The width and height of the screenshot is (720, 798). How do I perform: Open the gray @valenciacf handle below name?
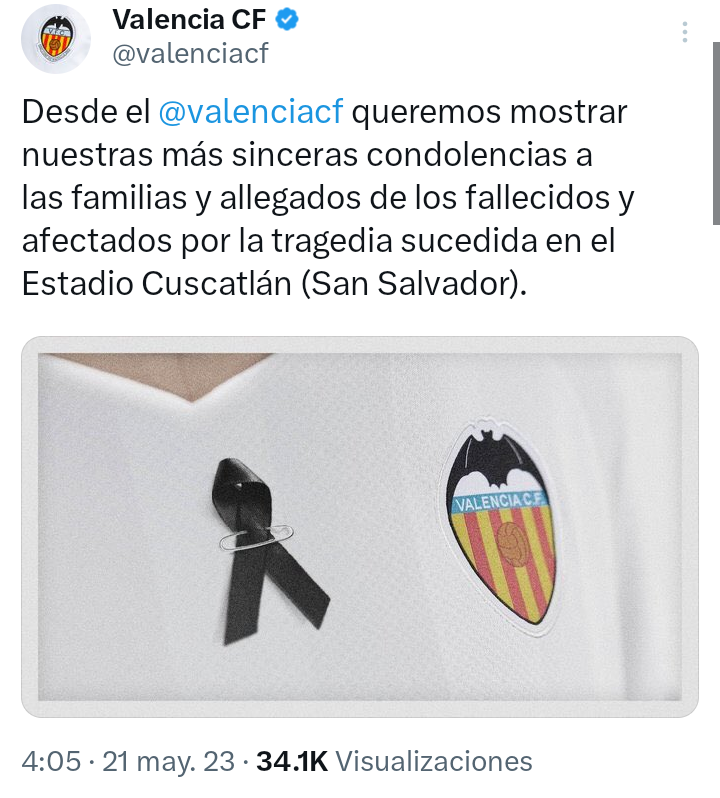[190, 53]
